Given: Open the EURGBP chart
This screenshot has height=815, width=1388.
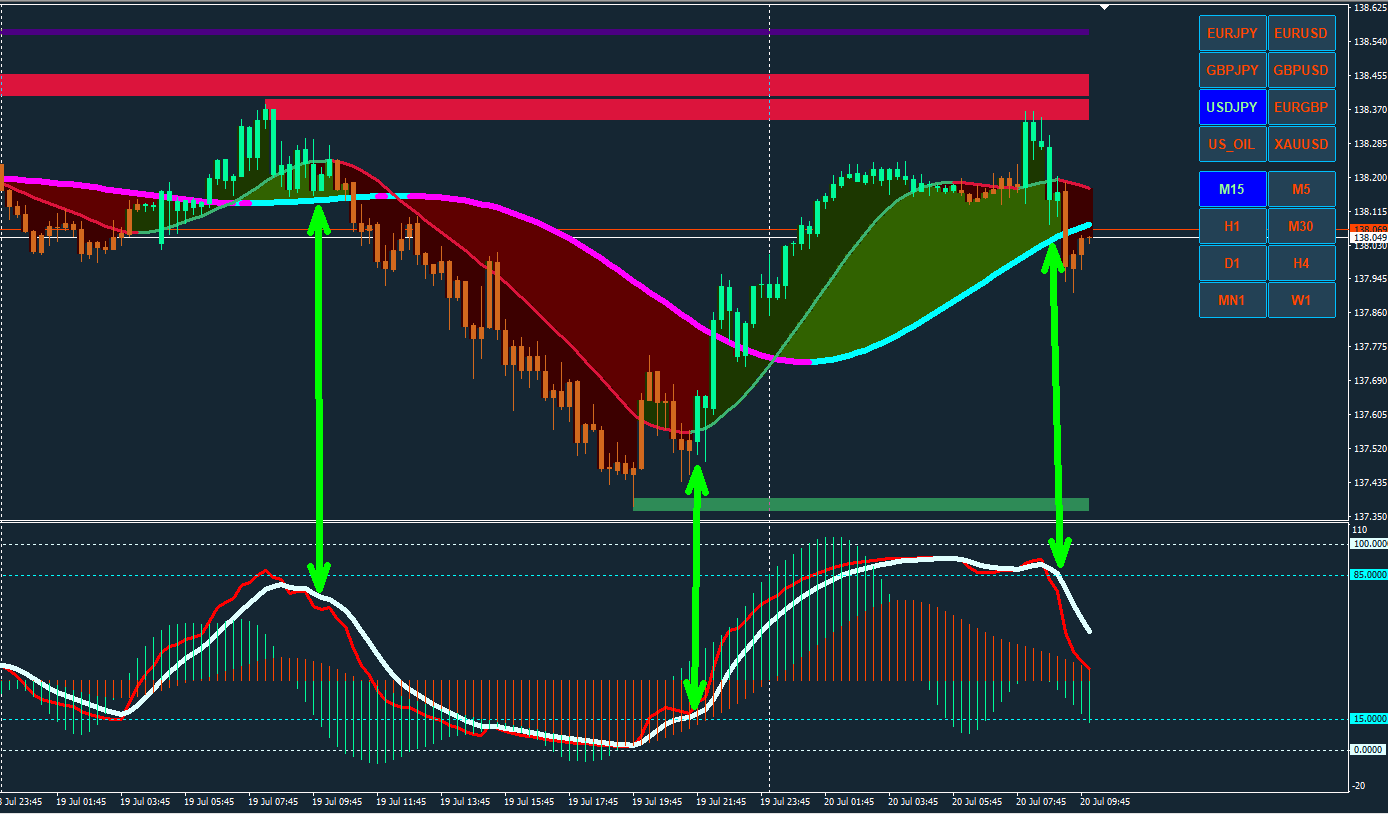Looking at the screenshot, I should 1301,107.
